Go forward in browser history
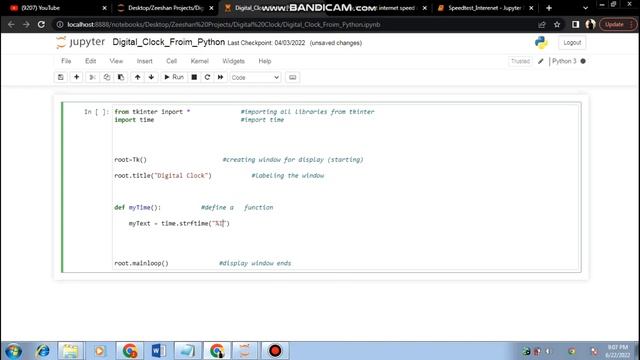Viewport: 640px width, 360px height. coord(26,24)
